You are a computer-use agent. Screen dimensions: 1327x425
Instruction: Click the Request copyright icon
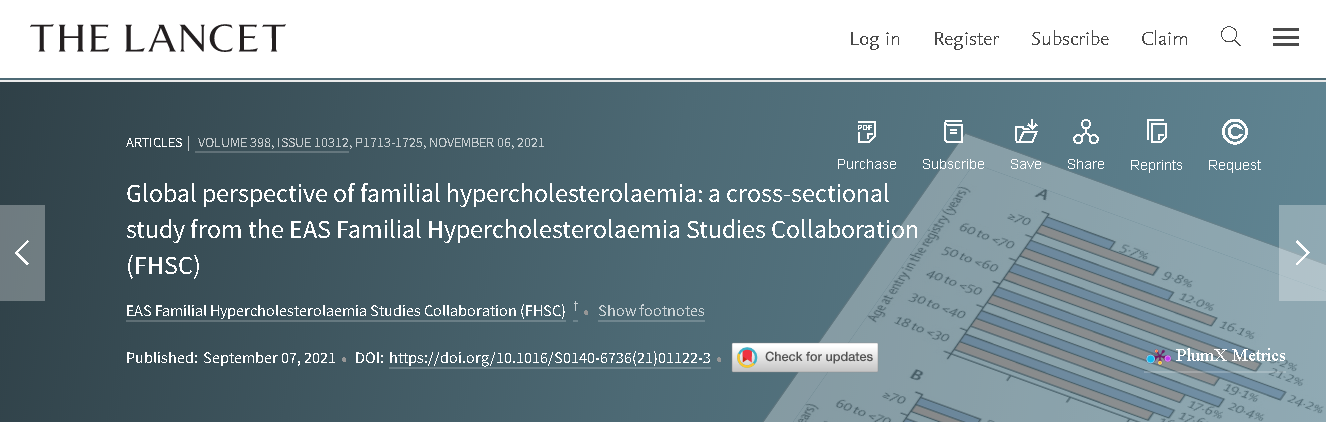tap(1234, 132)
